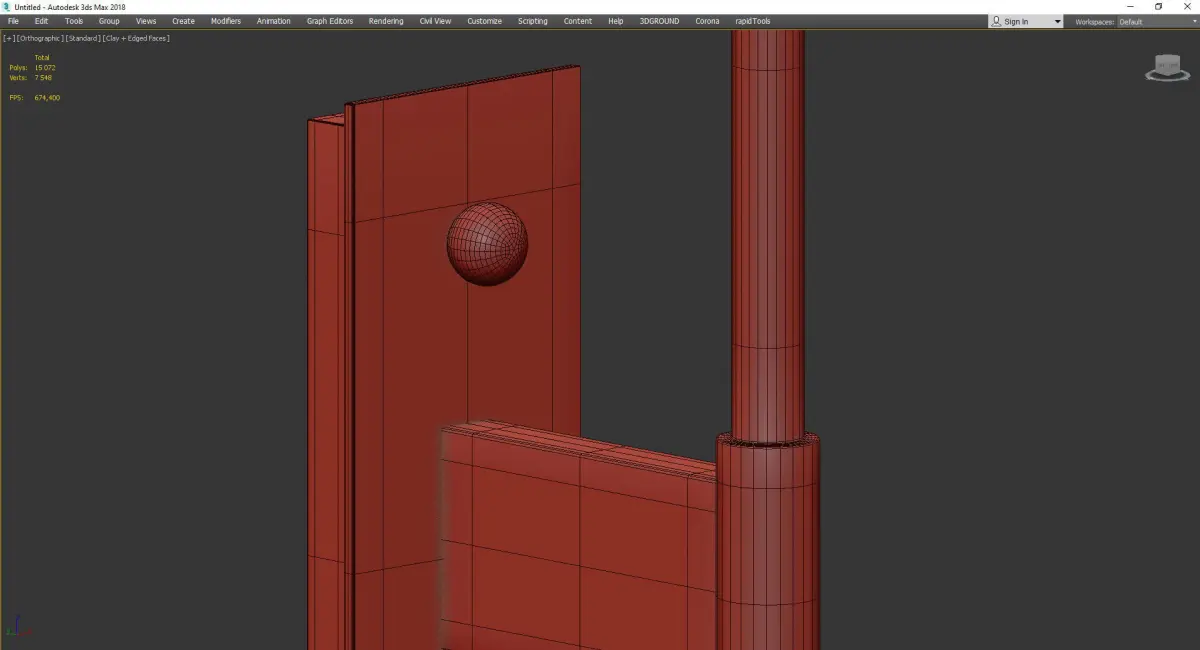The height and width of the screenshot is (650, 1200).
Task: Open the [Clay + Edged Faces] viewport menu
Action: (135, 38)
